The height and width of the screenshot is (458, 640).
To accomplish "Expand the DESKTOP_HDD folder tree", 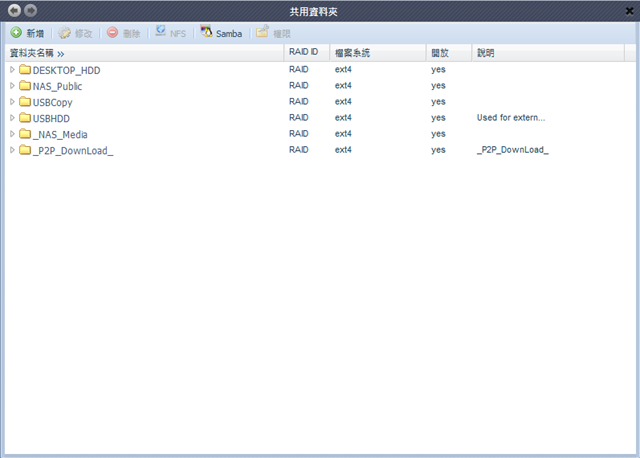I will pos(12,70).
